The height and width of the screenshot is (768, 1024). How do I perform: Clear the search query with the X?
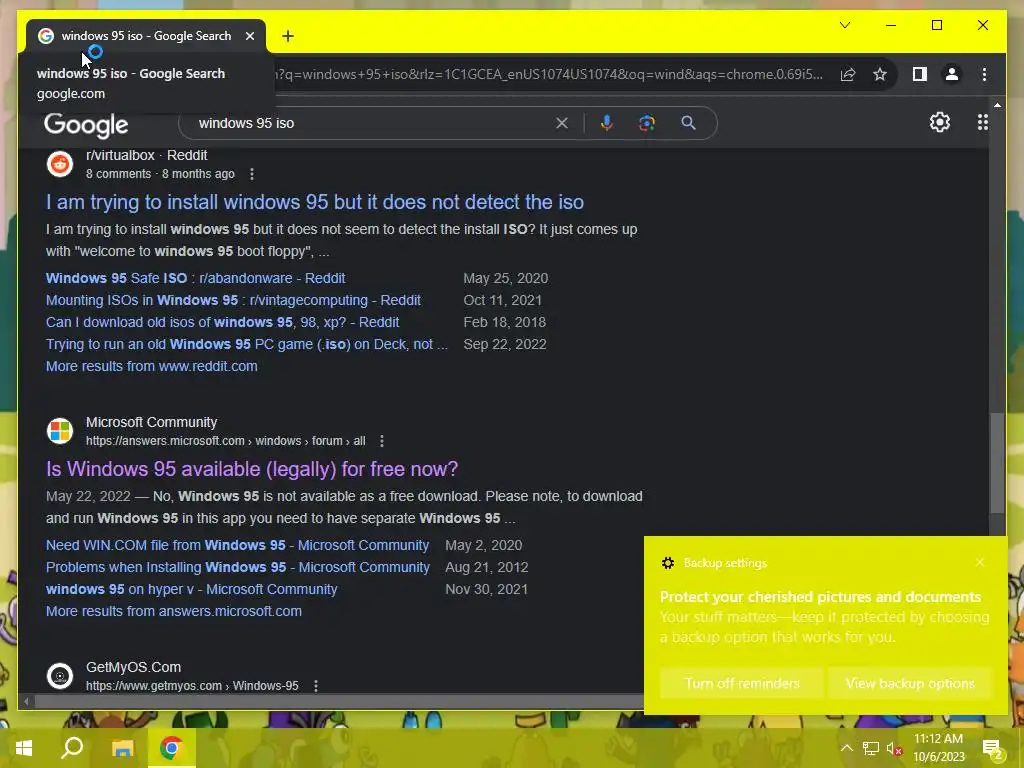pos(562,123)
